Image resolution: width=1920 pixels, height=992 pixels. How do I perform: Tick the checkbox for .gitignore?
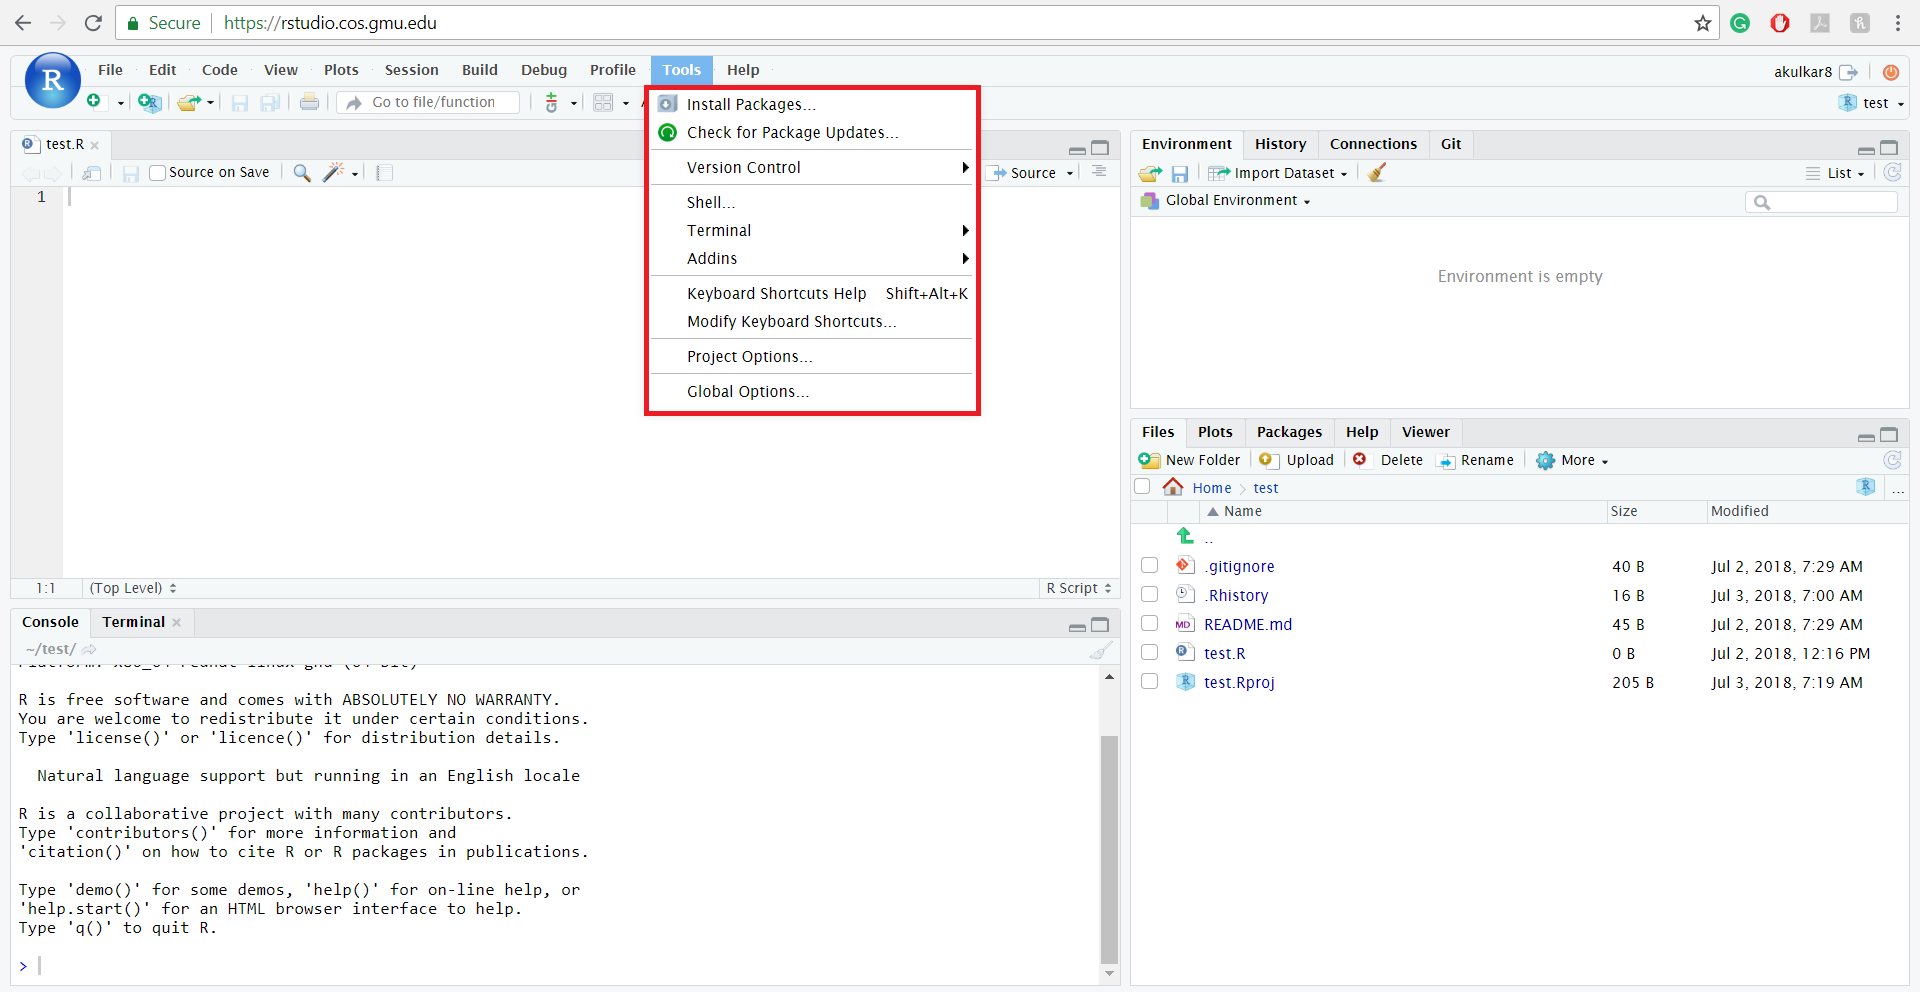(x=1149, y=566)
